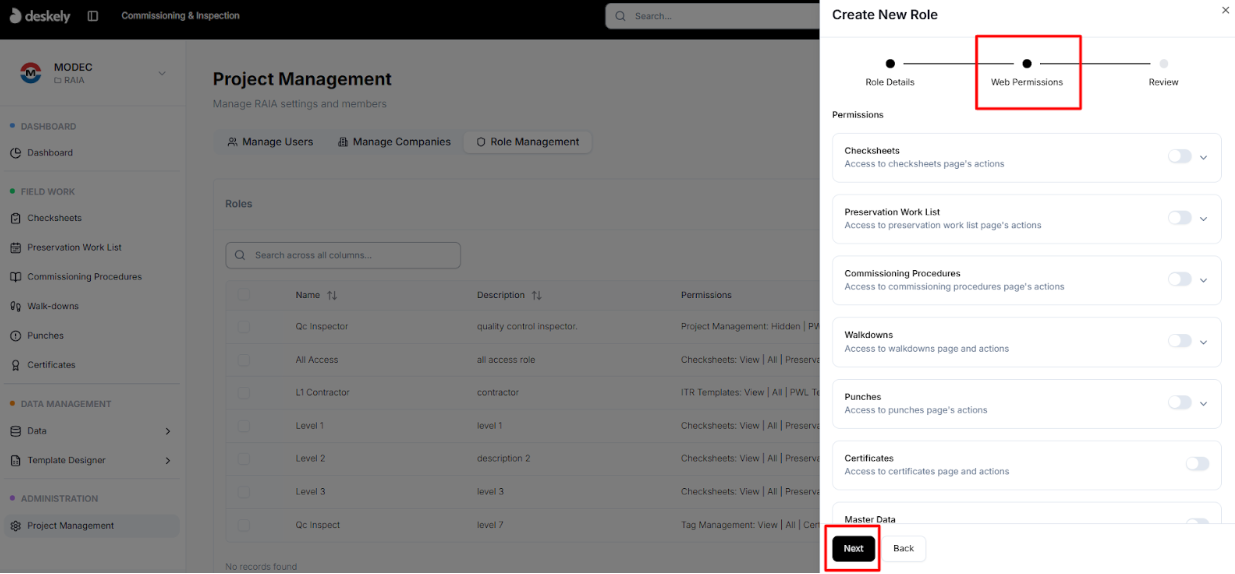Screen dimensions: 1235x574
Task: Click the Dashboard gauge icon
Action: click(16, 153)
